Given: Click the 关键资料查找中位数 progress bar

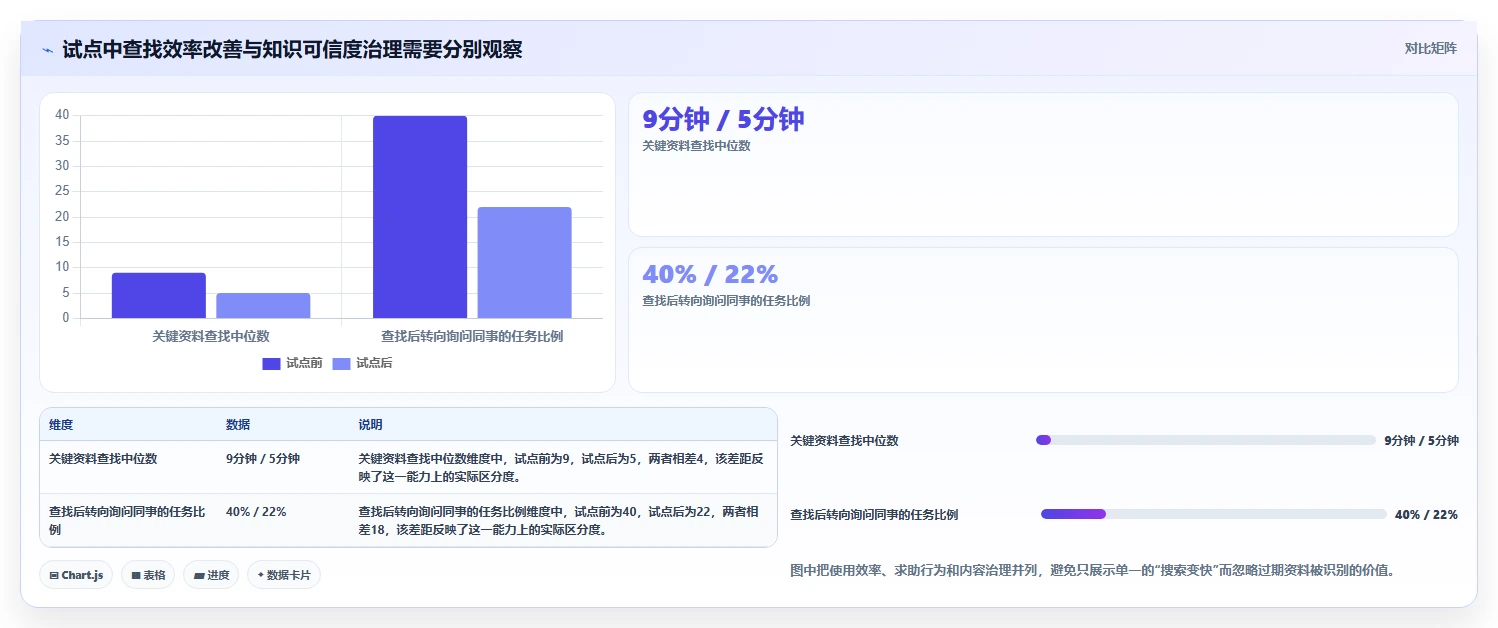Looking at the screenshot, I should [1206, 440].
